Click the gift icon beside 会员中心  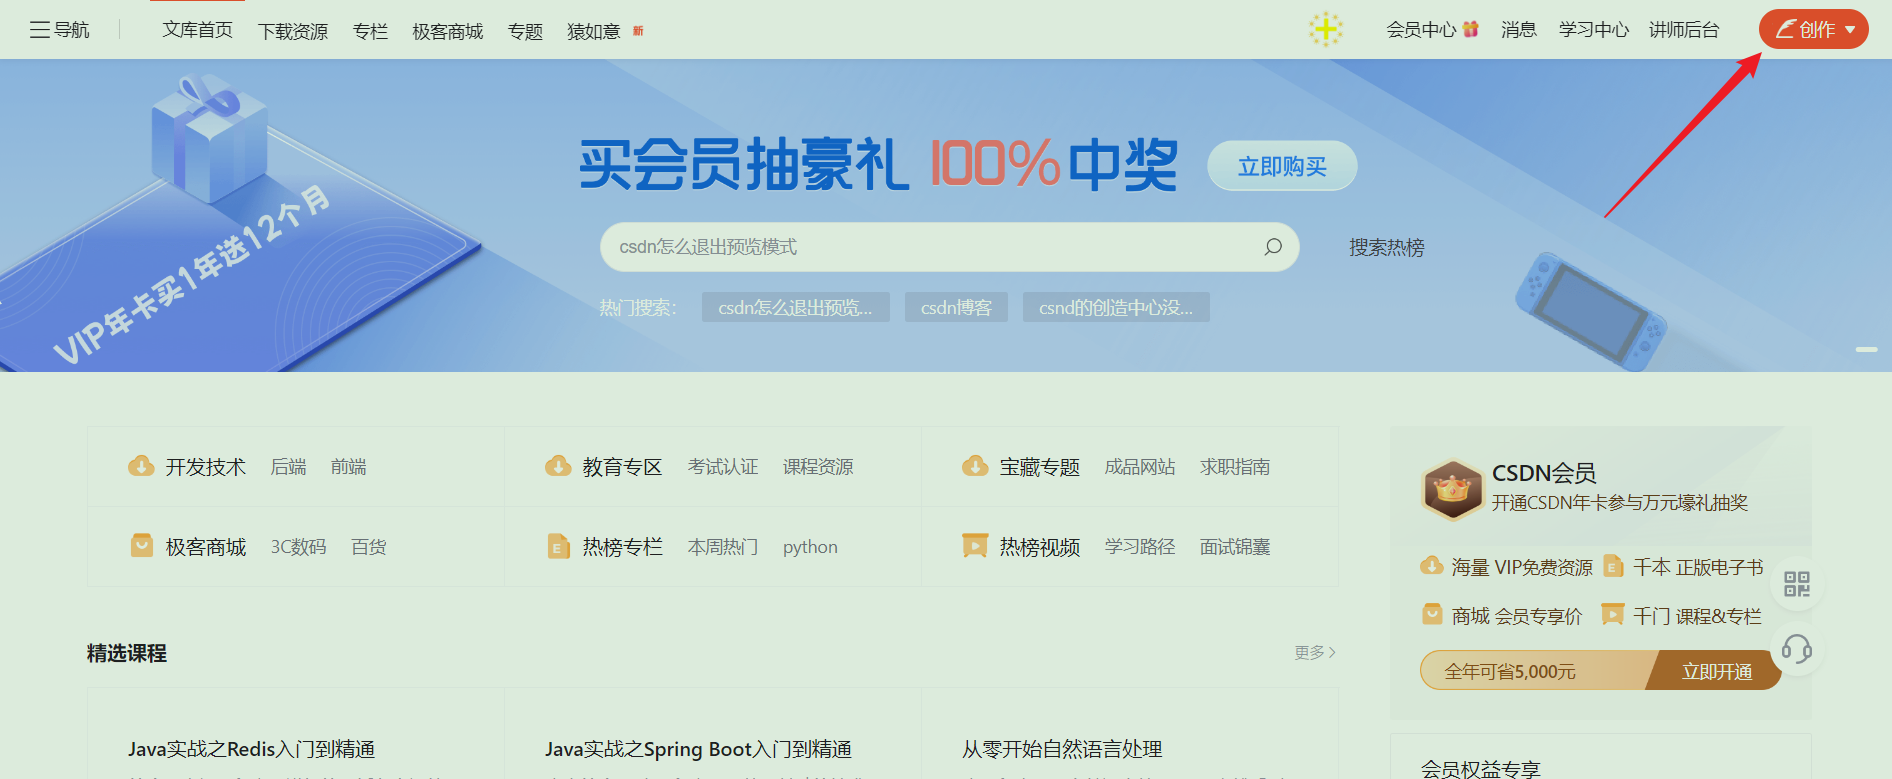(1471, 29)
